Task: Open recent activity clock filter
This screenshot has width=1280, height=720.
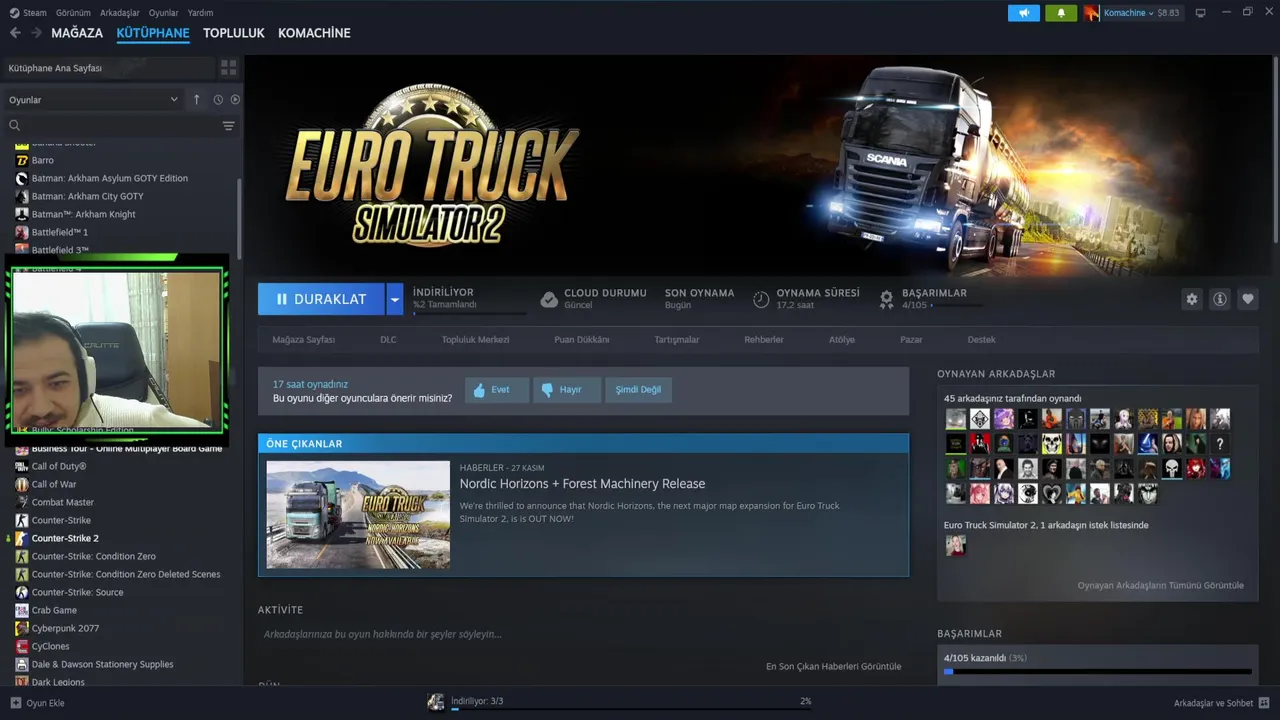Action: pos(218,99)
